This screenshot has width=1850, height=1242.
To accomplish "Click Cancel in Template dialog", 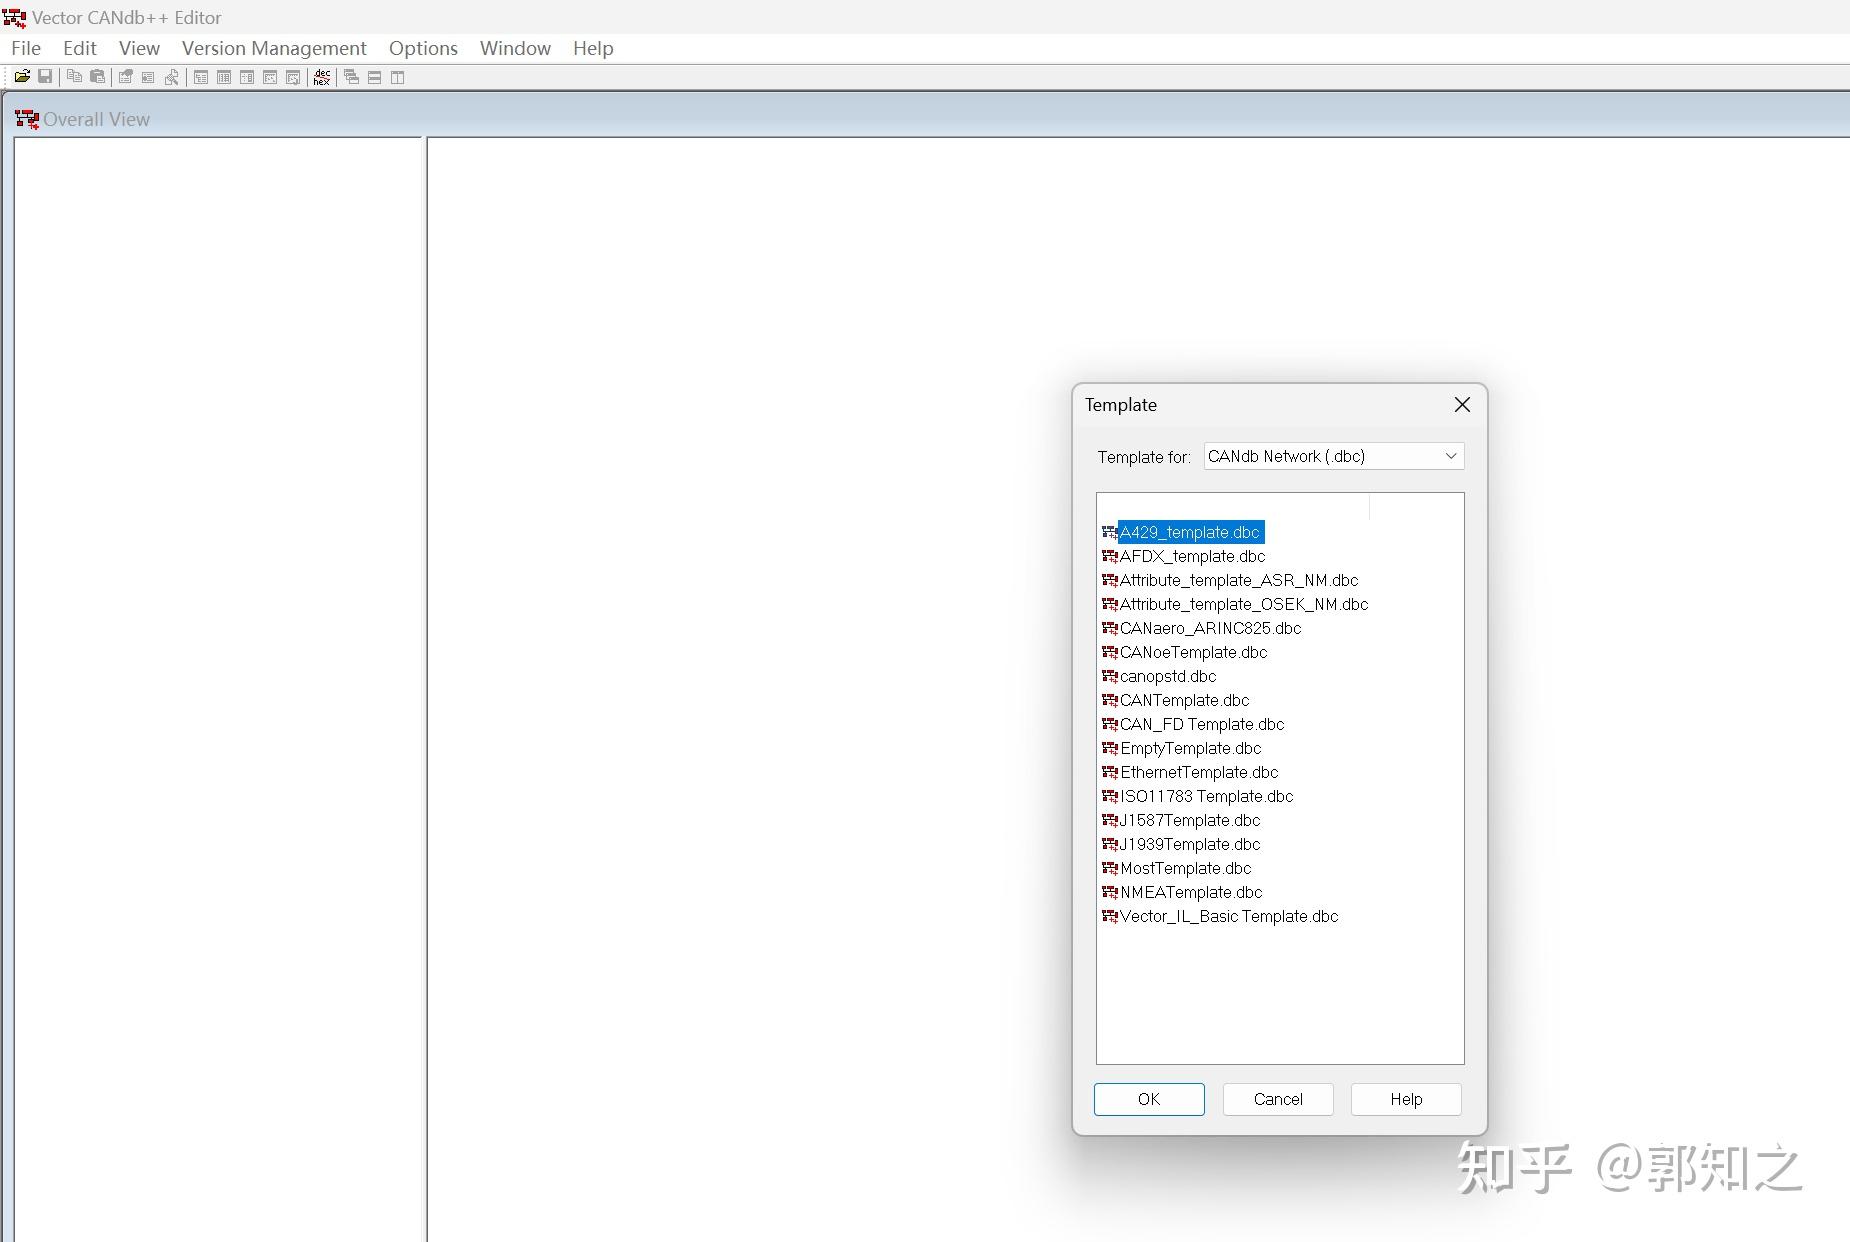I will click(1278, 1099).
